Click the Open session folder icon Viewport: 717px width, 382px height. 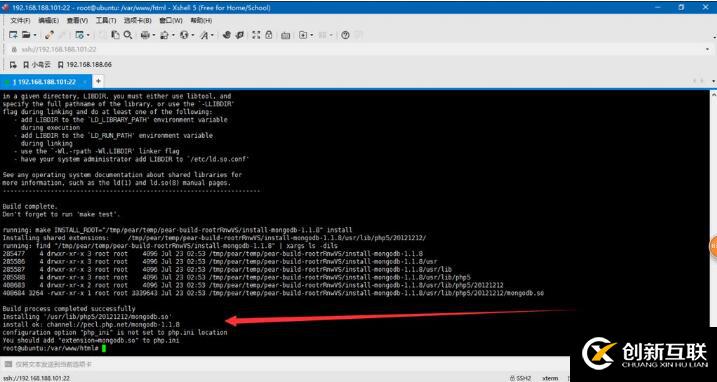[26, 35]
